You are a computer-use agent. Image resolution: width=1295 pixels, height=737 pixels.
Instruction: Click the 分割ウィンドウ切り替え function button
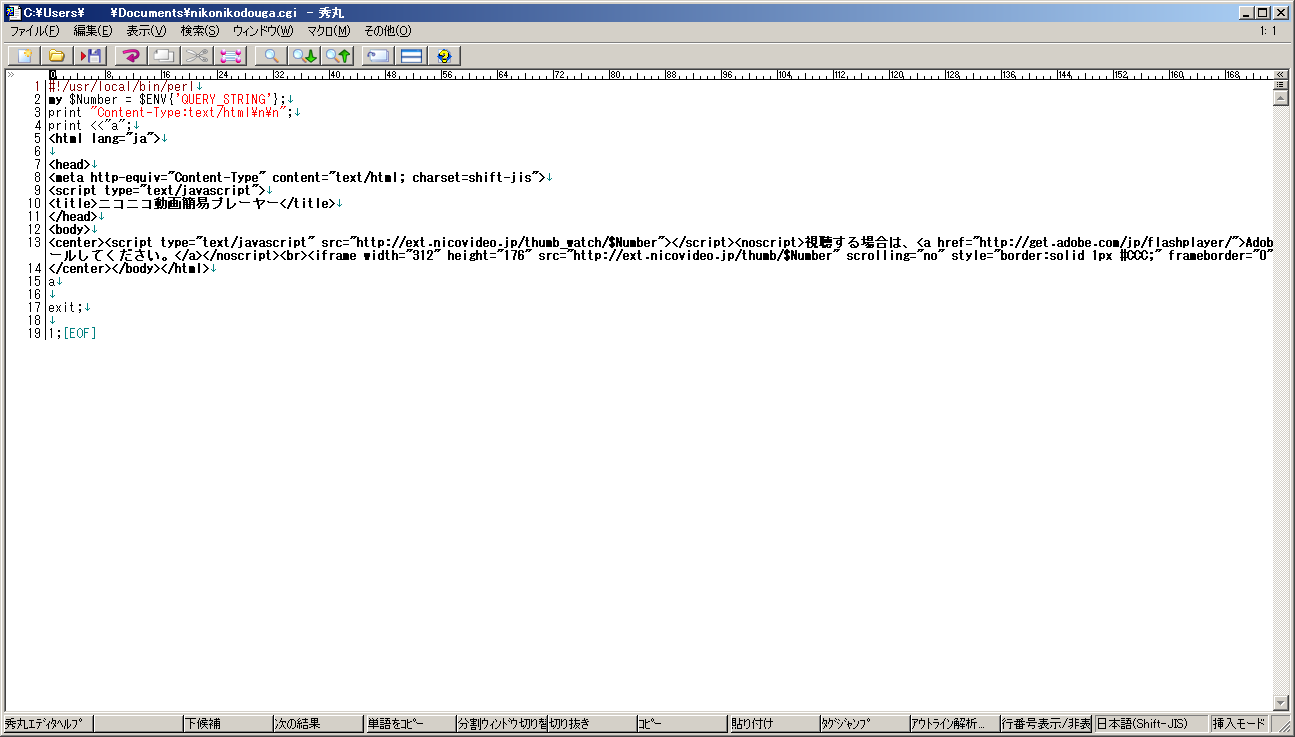click(500, 724)
